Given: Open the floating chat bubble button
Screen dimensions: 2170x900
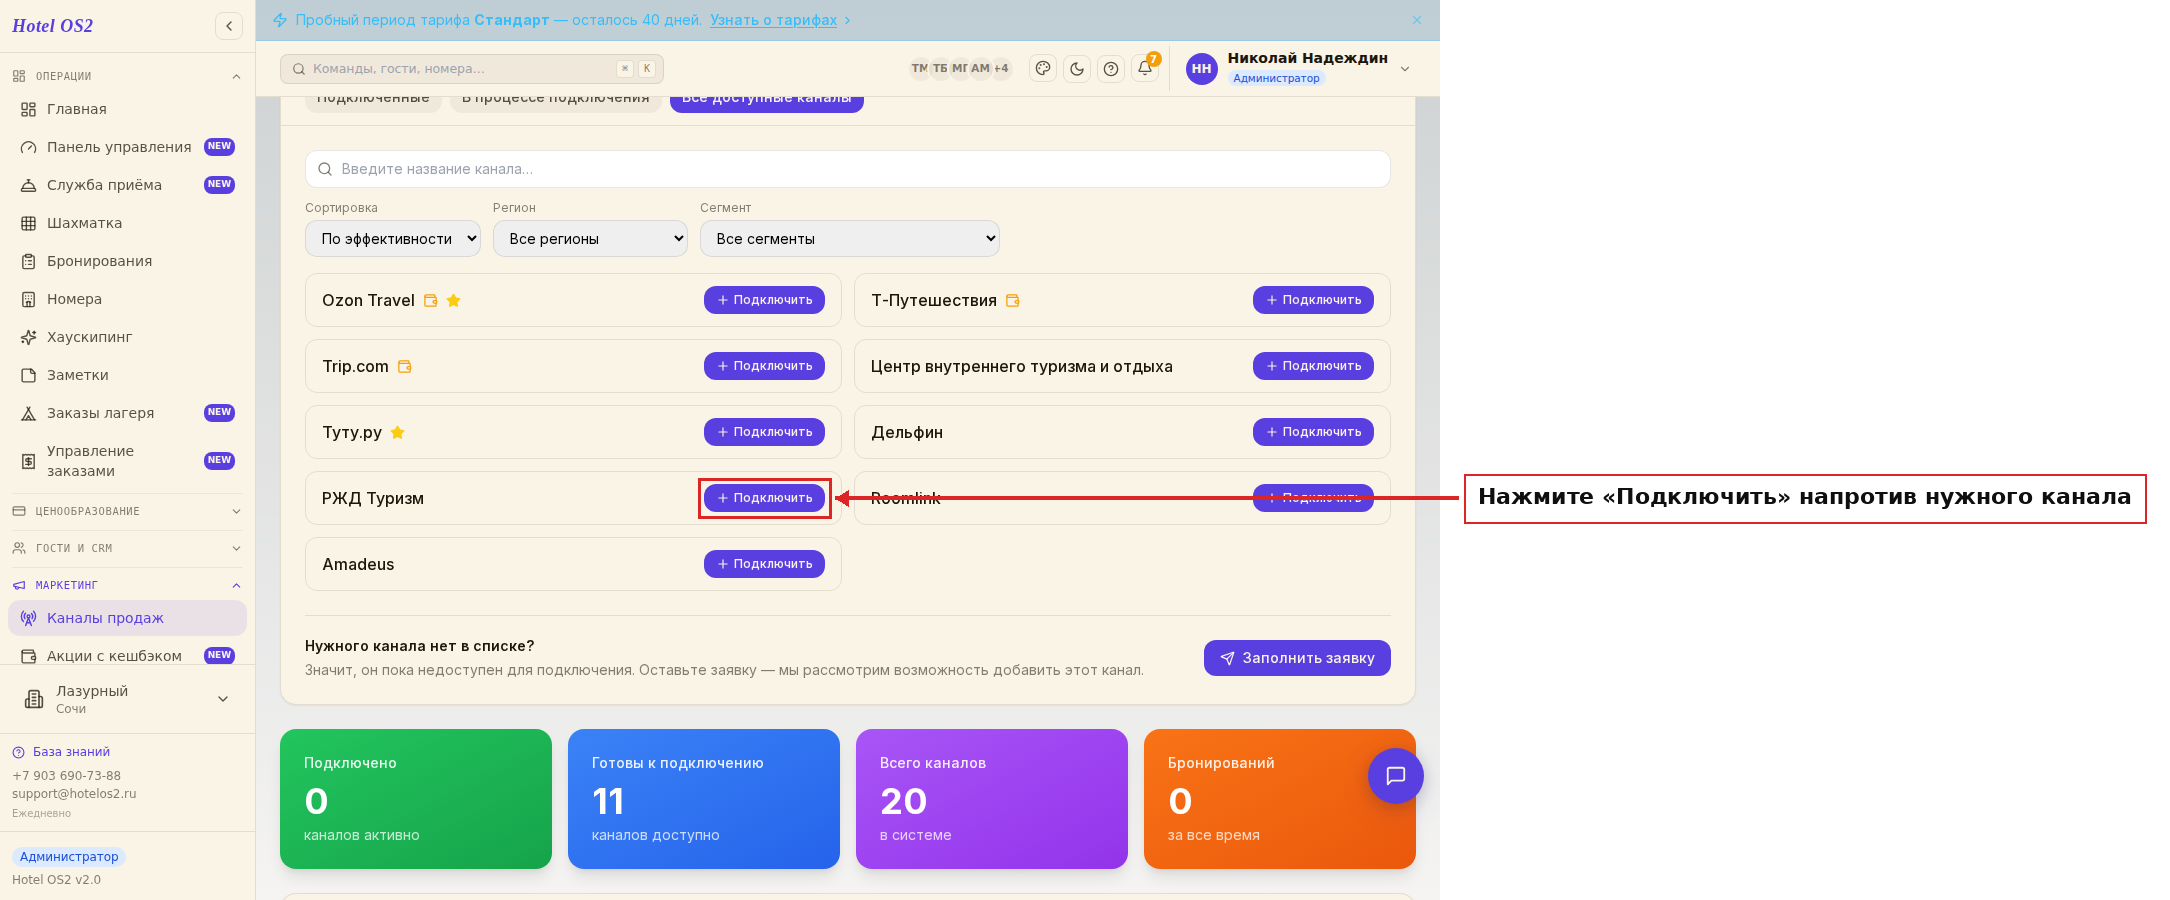Looking at the screenshot, I should click(x=1396, y=776).
